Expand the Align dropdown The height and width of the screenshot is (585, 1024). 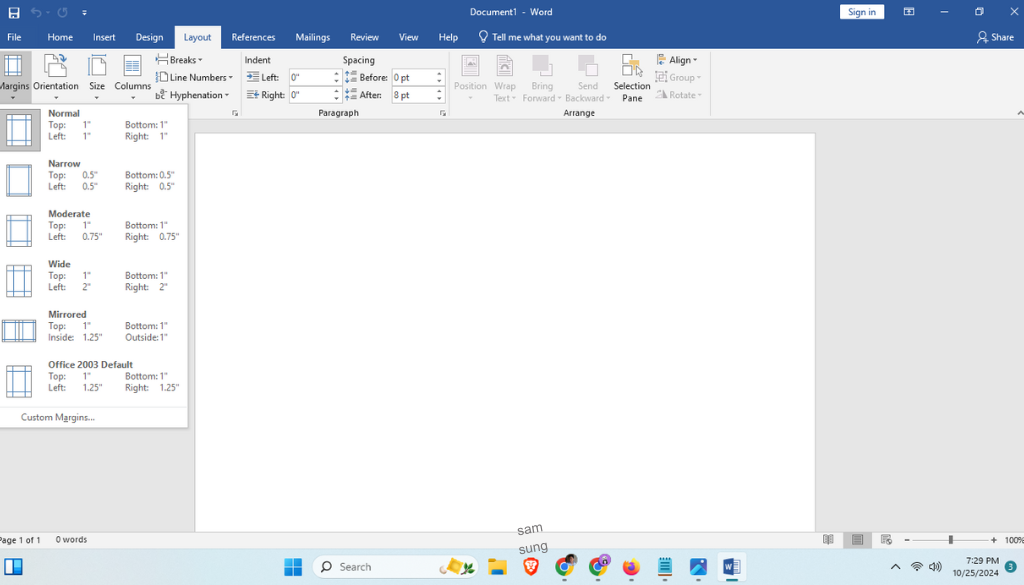point(677,59)
